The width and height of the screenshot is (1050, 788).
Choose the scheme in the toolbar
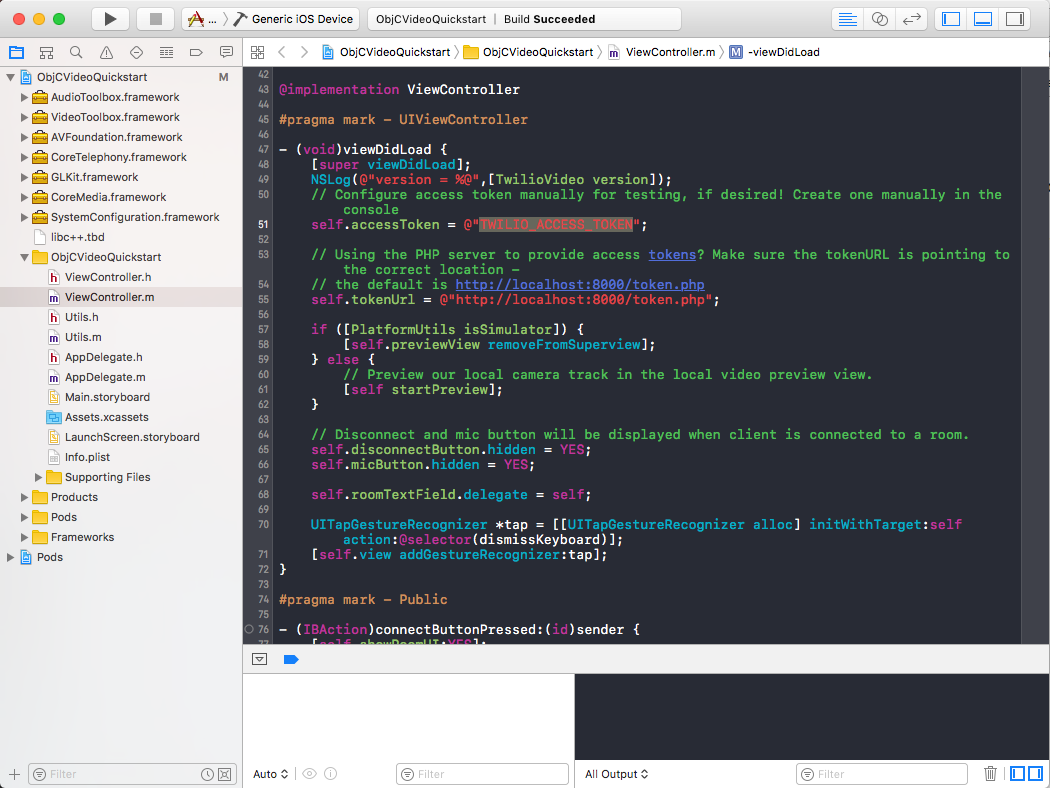(x=202, y=19)
